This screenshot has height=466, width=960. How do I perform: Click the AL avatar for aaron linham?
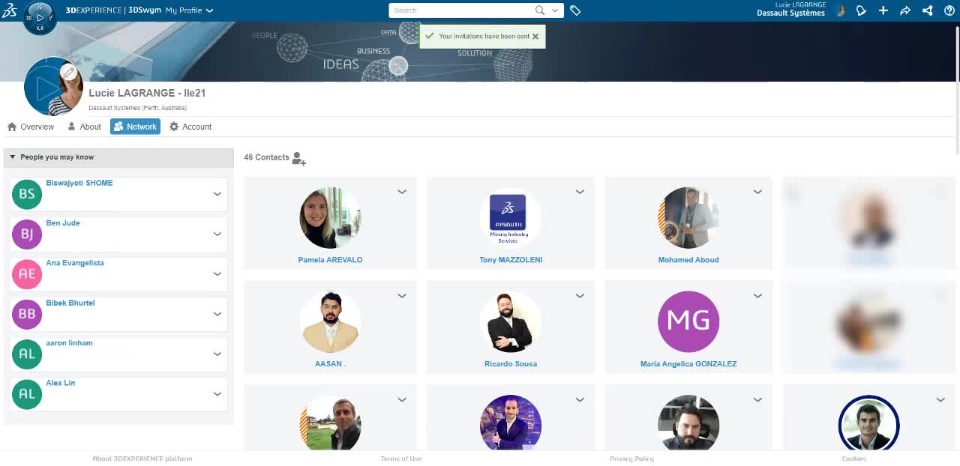click(x=27, y=354)
